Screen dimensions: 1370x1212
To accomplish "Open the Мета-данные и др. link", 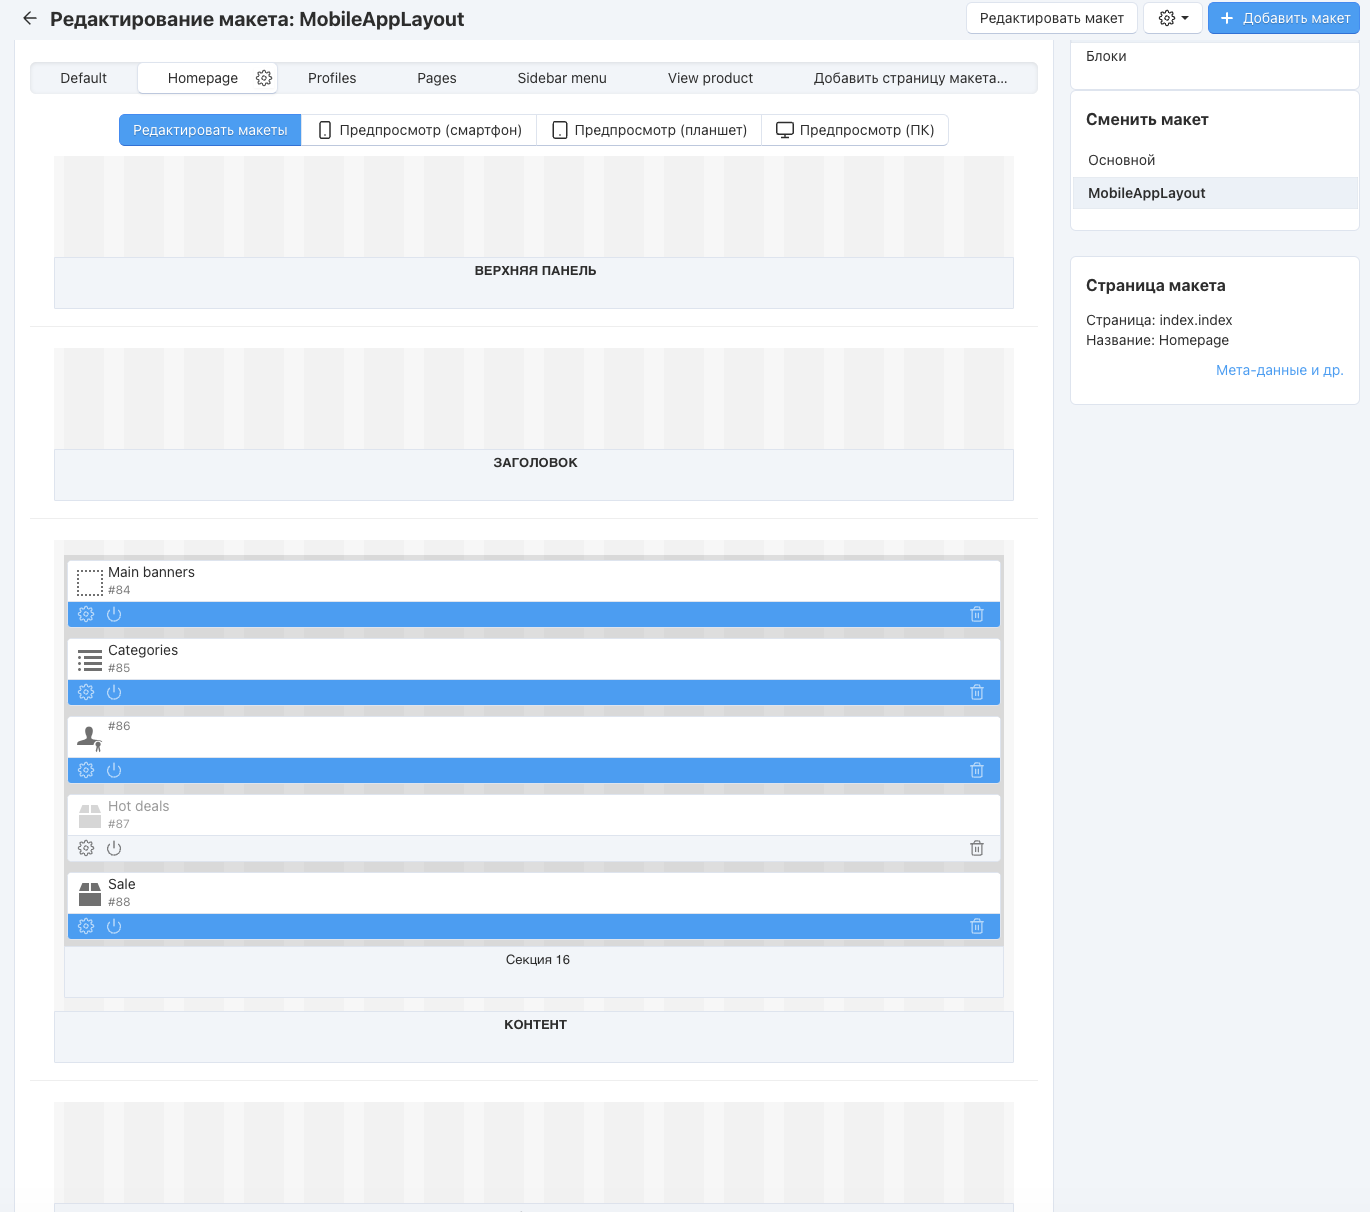I will click(x=1279, y=370).
